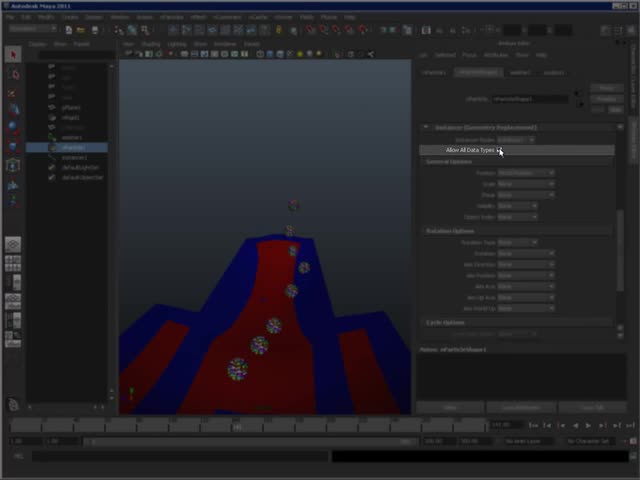Open the Instancer Nodes dropdown

[x=516, y=140]
